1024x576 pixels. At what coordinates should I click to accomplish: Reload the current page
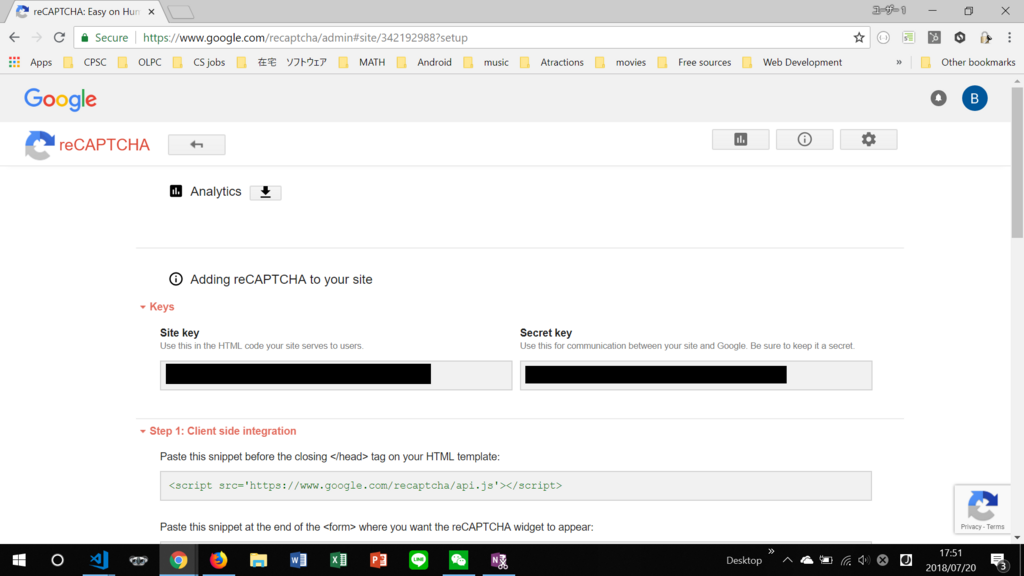pos(59,37)
